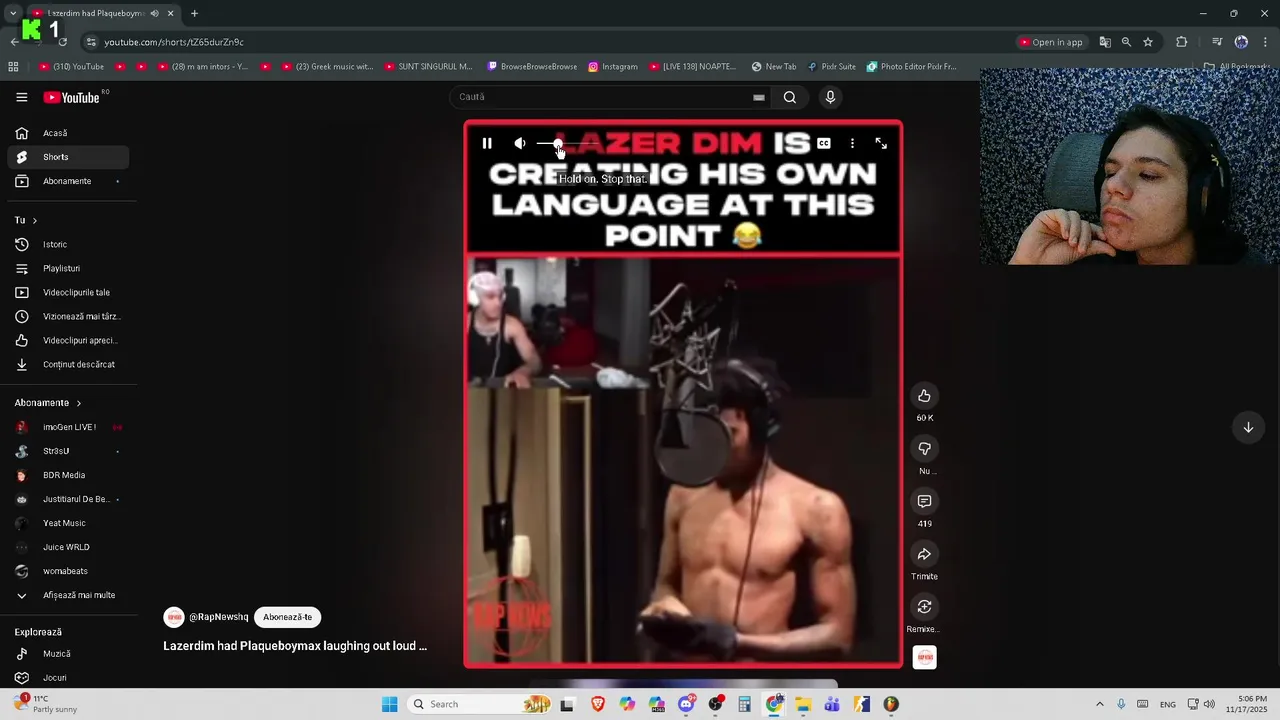Pause the Short with the pause icon

click(x=487, y=143)
